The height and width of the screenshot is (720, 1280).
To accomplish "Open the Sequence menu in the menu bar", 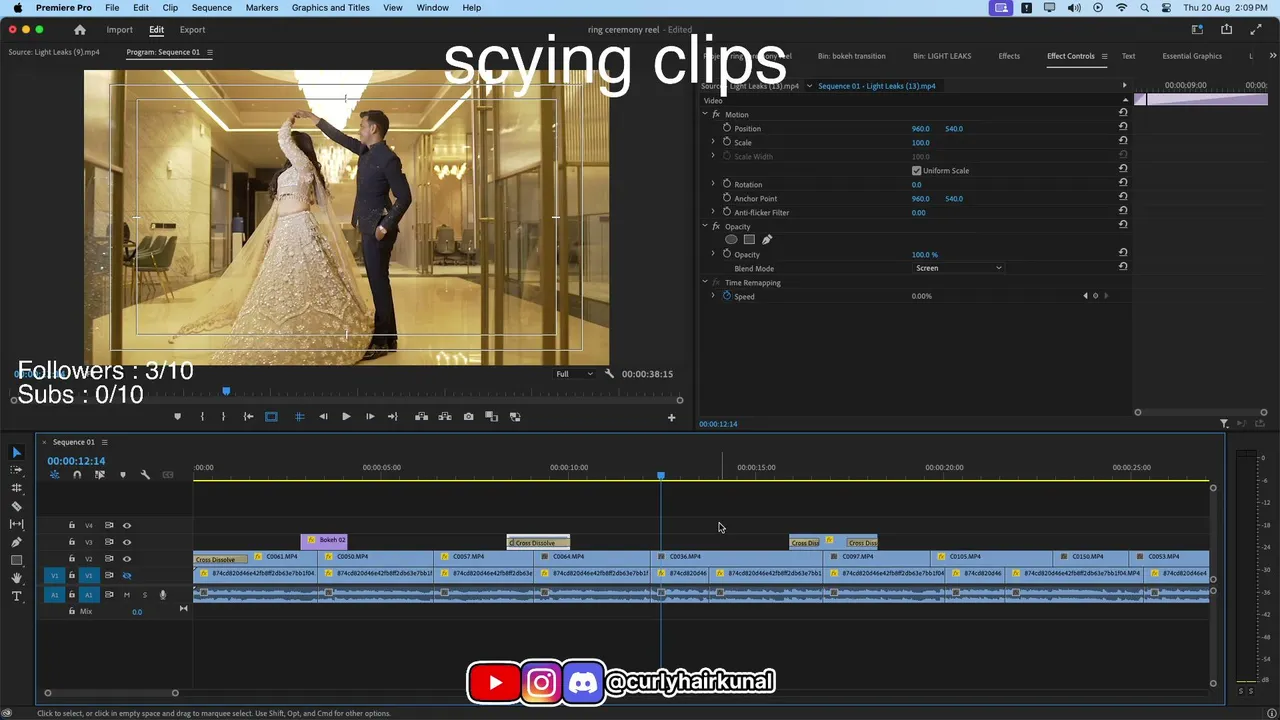I will (211, 8).
